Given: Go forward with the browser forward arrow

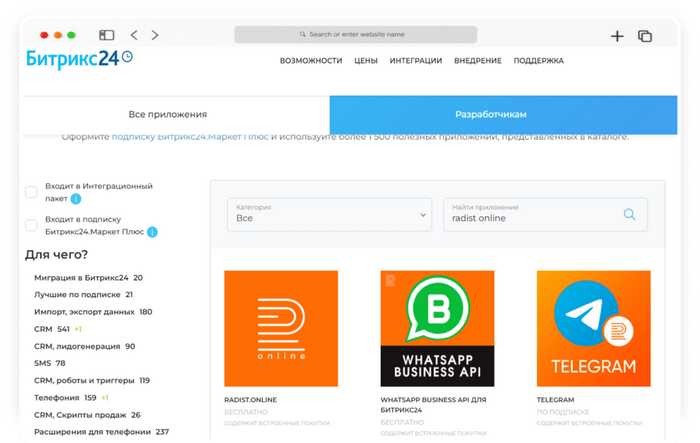Looking at the screenshot, I should (x=155, y=35).
